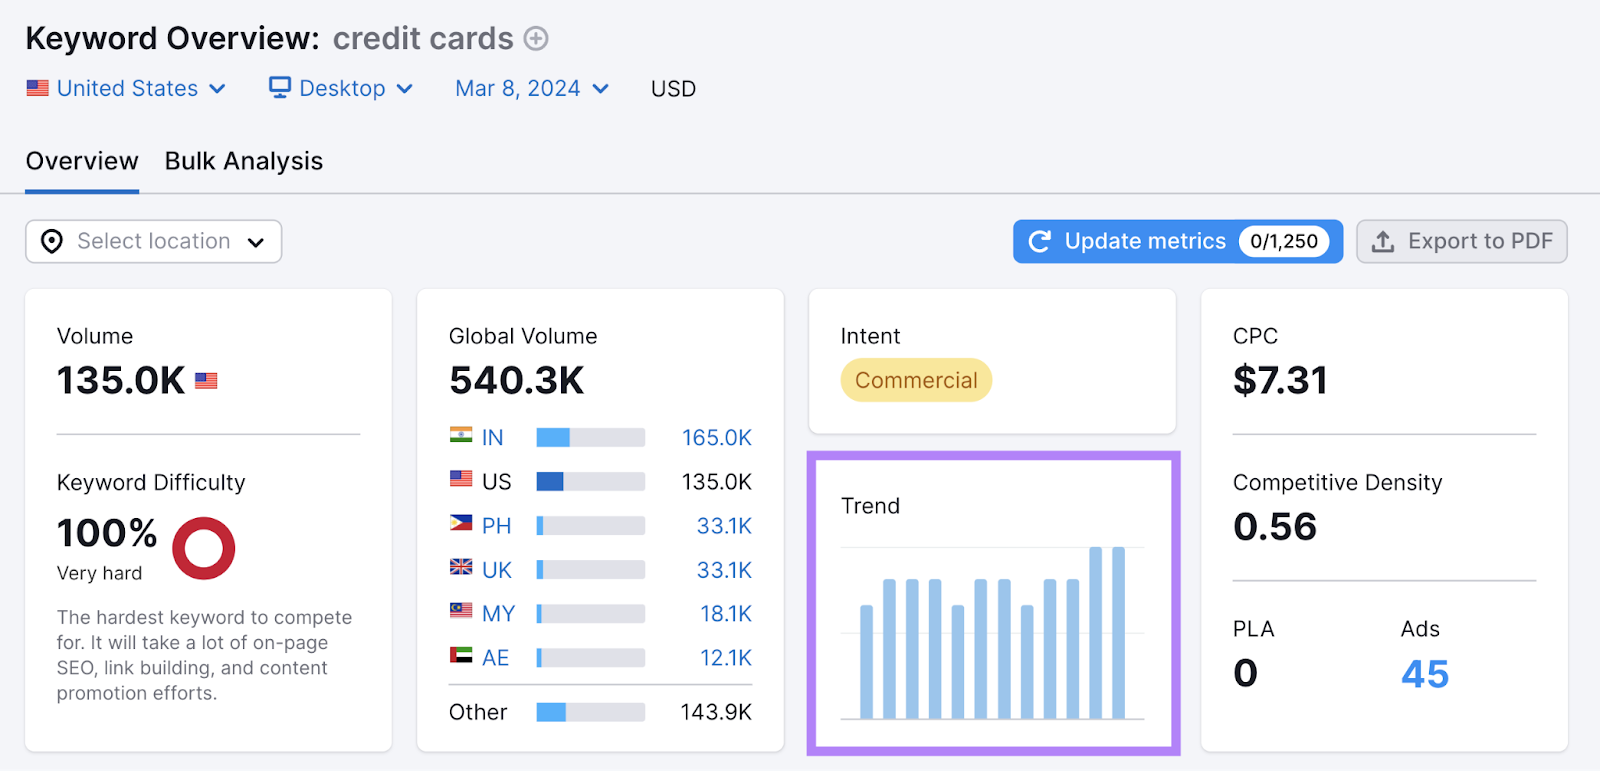Click the 33.1K UK volume value
Screen dimensions: 1600x771
[724, 570]
